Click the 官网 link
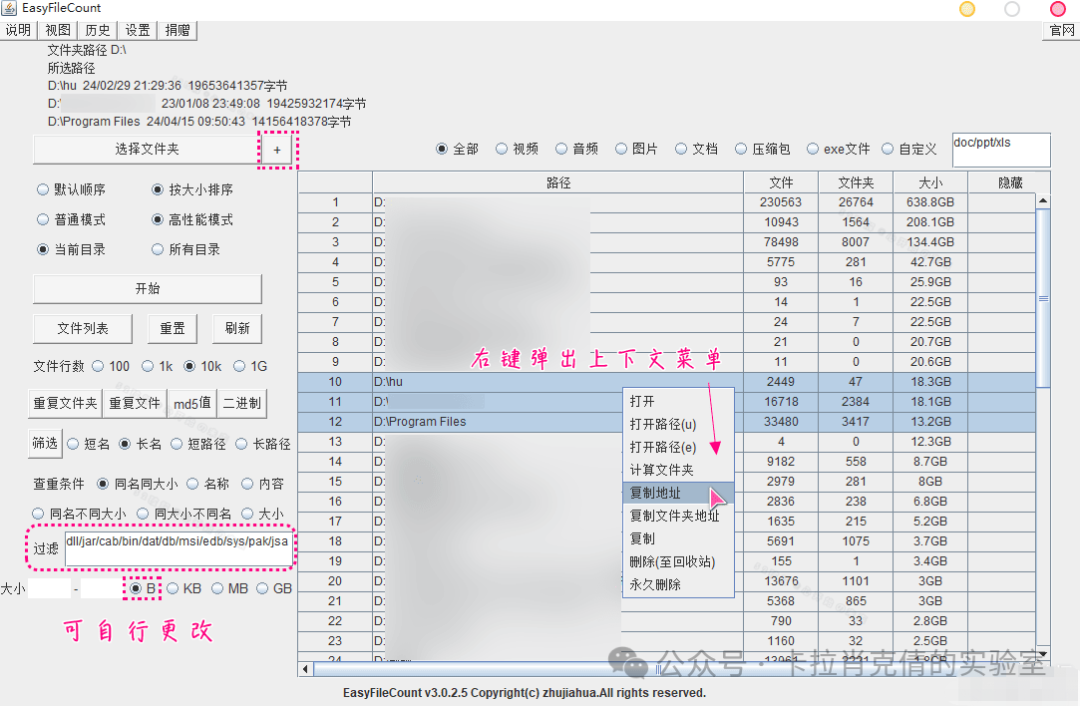Image resolution: width=1080 pixels, height=706 pixels. [1060, 30]
